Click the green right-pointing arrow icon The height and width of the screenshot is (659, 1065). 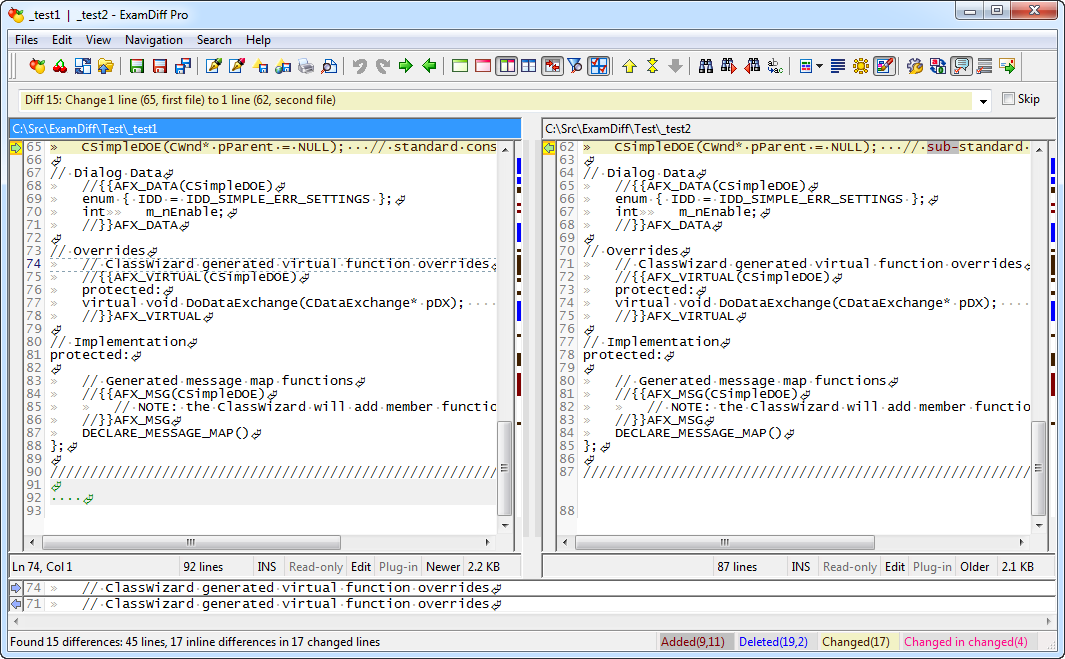pos(405,66)
